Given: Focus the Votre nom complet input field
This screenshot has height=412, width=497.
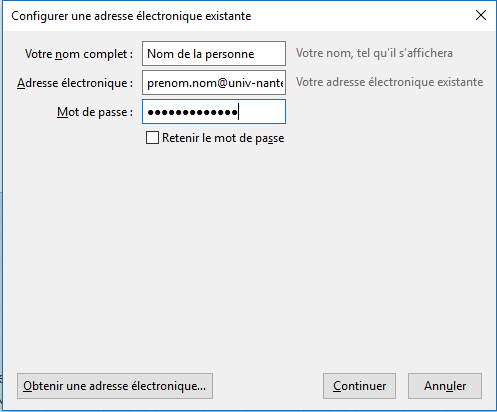Looking at the screenshot, I should 214,54.
